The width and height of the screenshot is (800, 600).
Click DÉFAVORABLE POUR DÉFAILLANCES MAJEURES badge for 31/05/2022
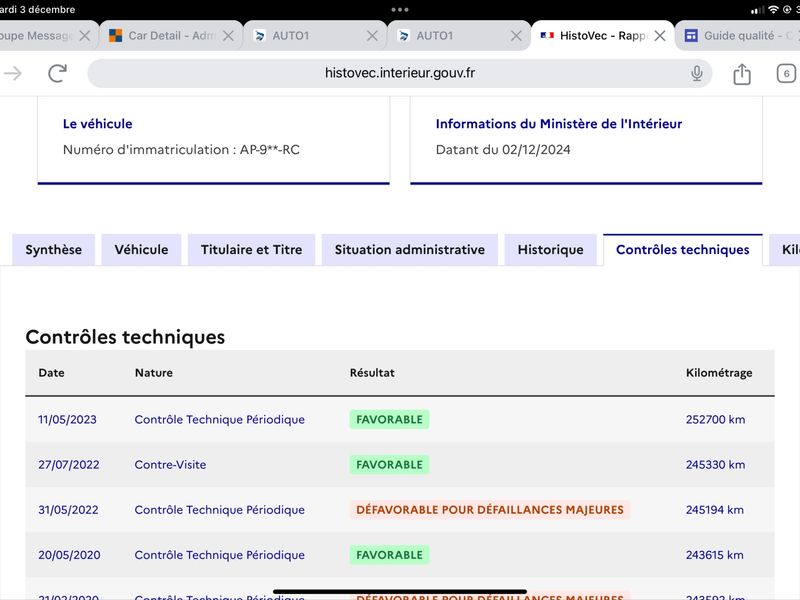coord(490,510)
